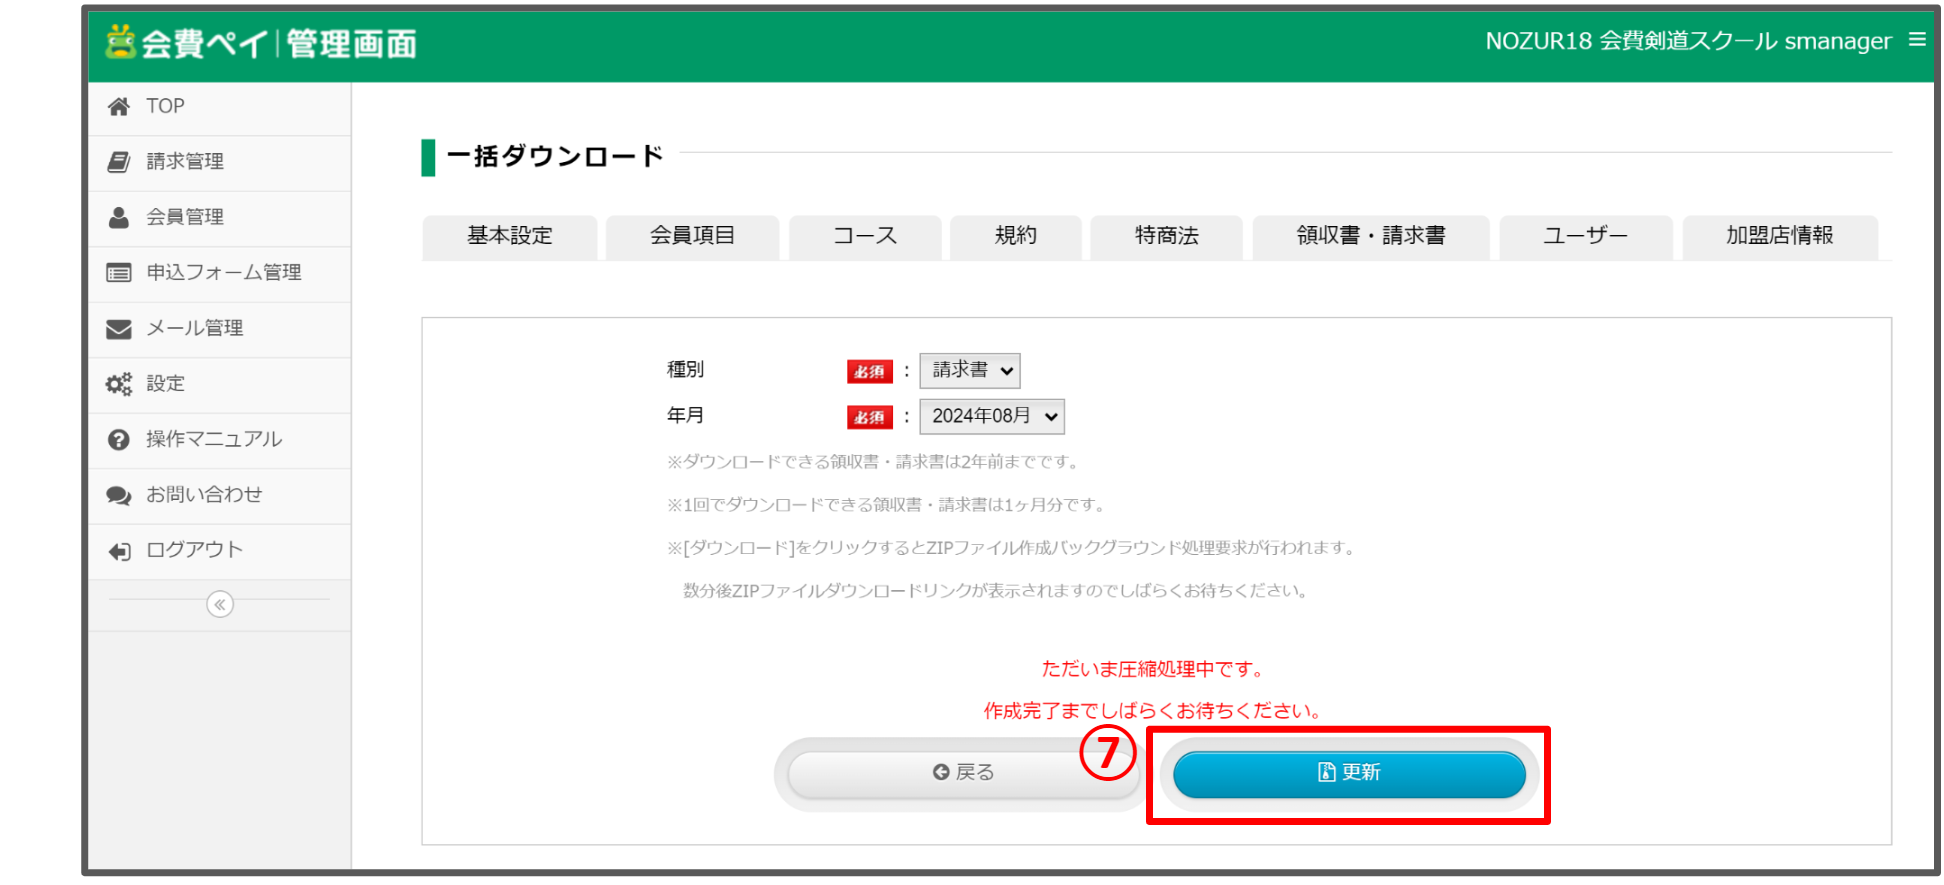The height and width of the screenshot is (885, 1944).
Task: Click the question mark icon for 操作マニュアル
Action: [x=119, y=440]
